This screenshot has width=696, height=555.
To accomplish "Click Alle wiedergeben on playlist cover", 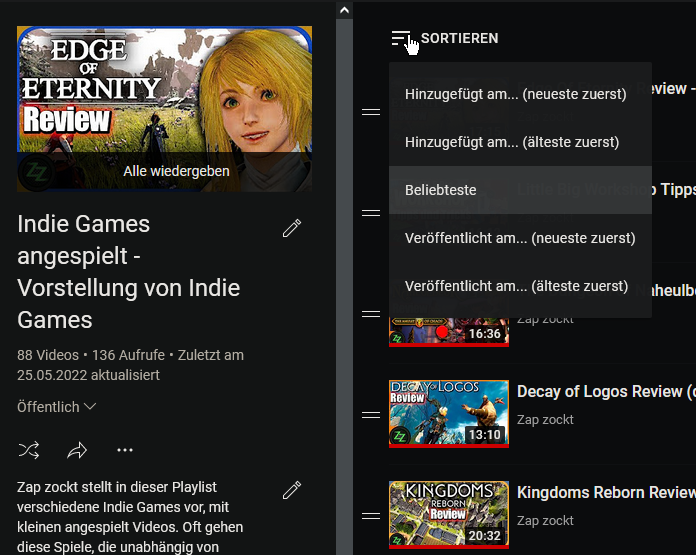I will coord(176,171).
